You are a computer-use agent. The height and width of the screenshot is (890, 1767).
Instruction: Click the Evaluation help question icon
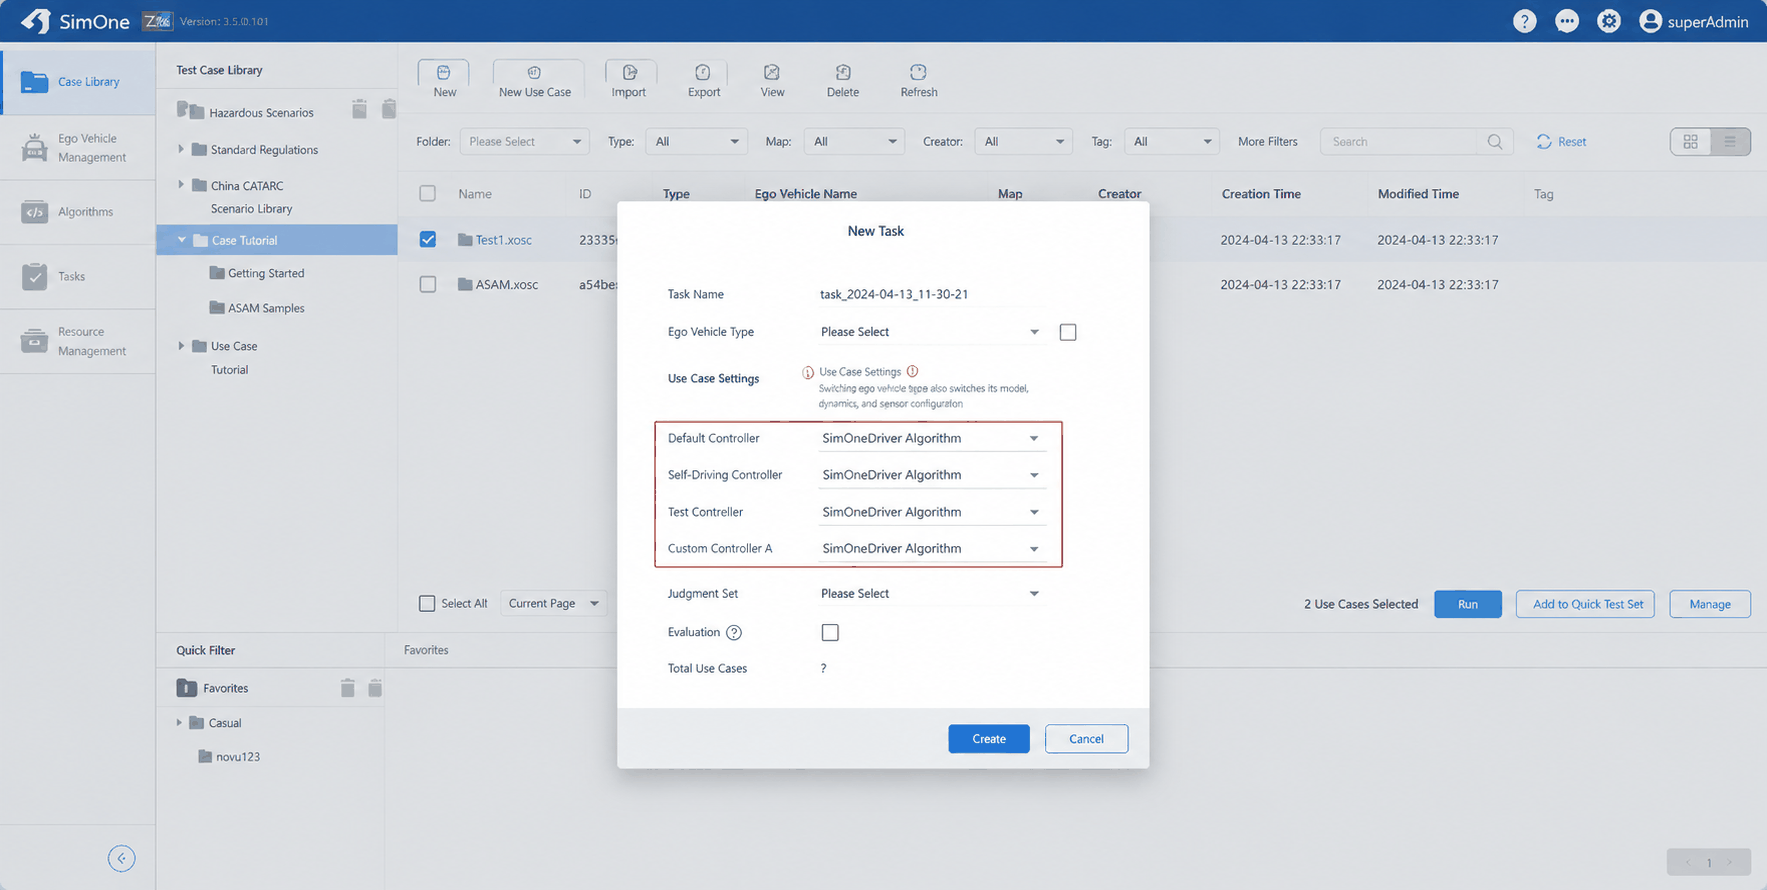tap(734, 633)
